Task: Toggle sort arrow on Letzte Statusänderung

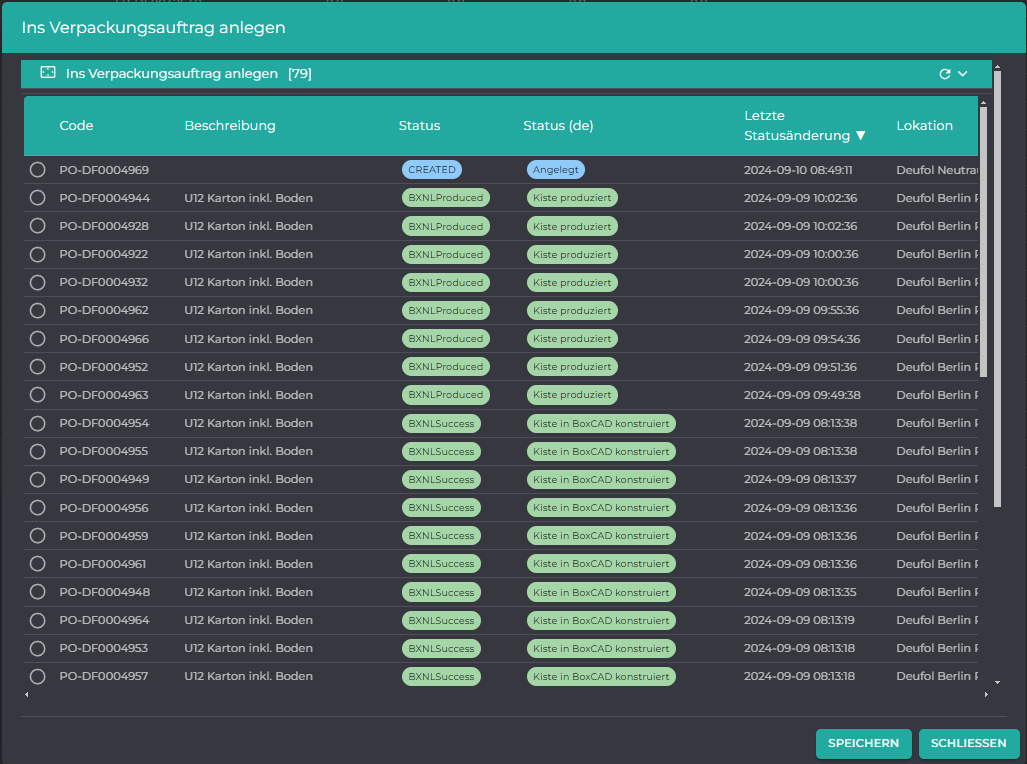Action: tap(861, 136)
